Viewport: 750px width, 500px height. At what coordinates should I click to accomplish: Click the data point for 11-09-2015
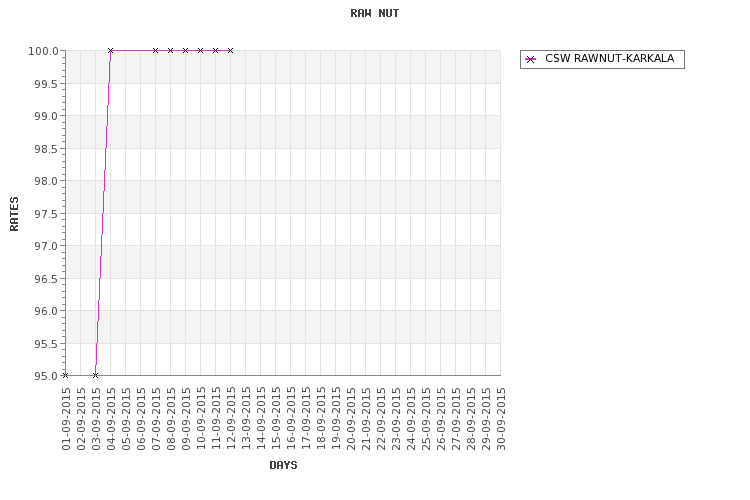pyautogui.click(x=215, y=50)
